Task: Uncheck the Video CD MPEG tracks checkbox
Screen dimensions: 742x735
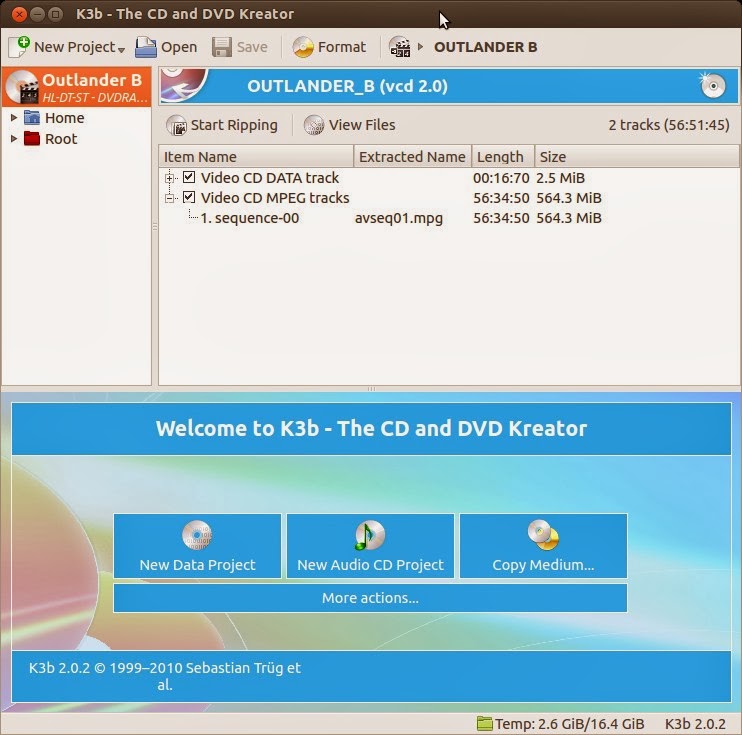Action: (x=189, y=197)
